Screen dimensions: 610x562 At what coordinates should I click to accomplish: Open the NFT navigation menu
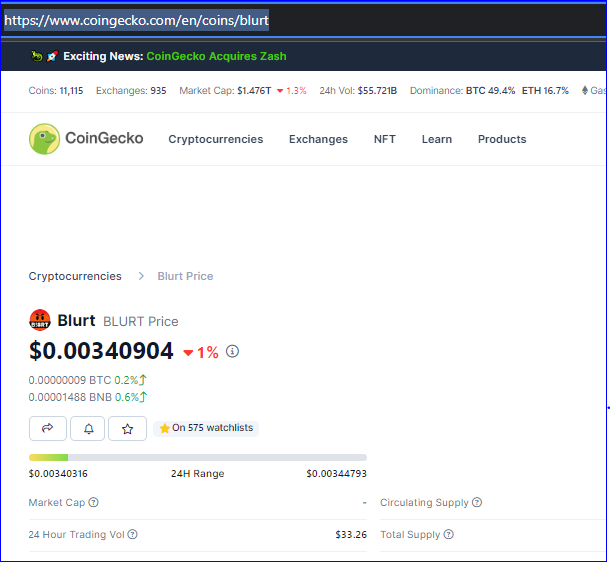384,139
